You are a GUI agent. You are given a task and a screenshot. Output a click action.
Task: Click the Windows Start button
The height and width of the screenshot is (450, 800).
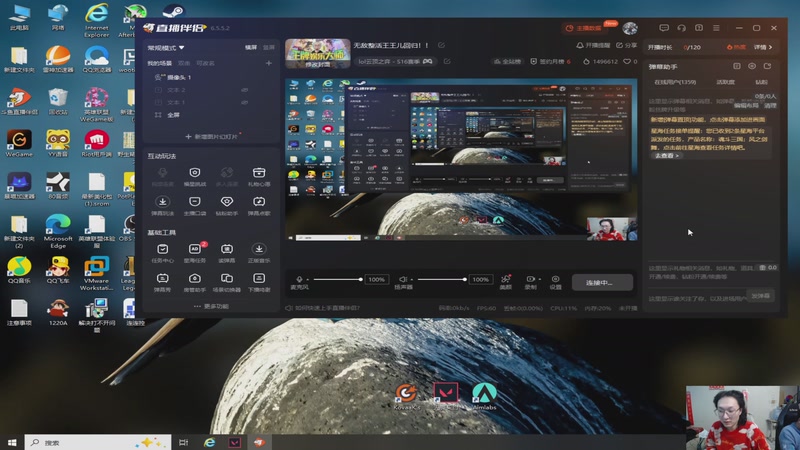point(12,442)
